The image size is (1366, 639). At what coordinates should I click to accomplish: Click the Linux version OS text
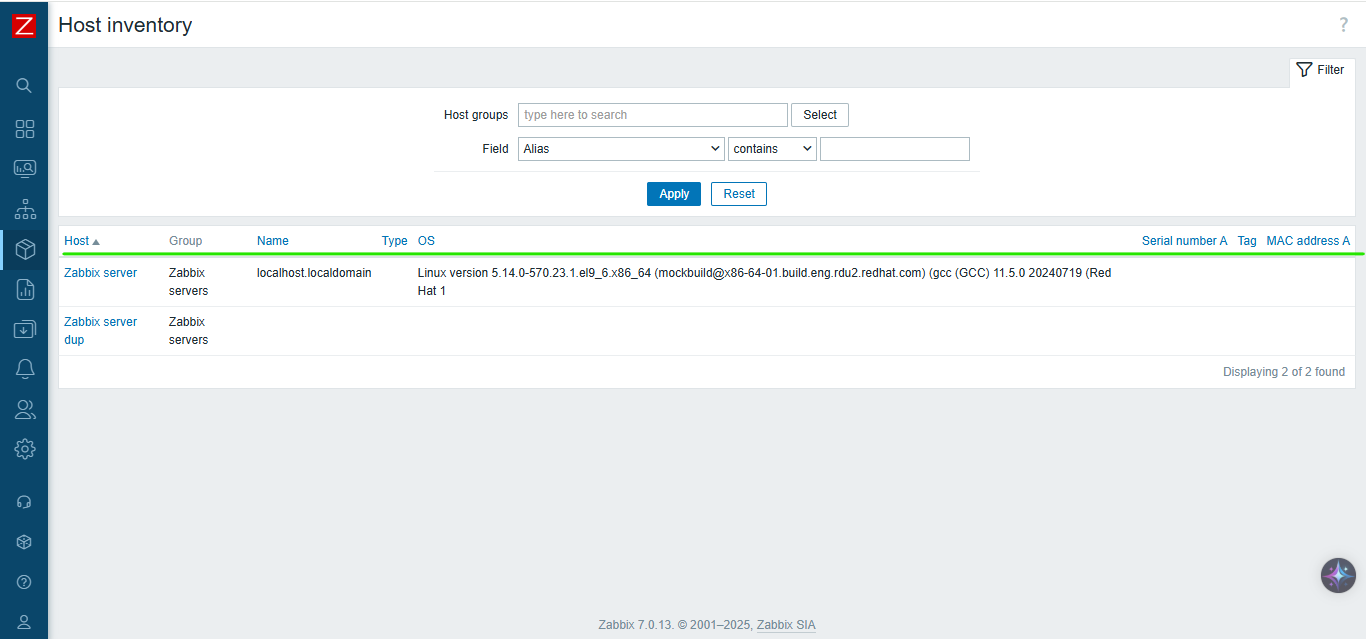click(764, 282)
